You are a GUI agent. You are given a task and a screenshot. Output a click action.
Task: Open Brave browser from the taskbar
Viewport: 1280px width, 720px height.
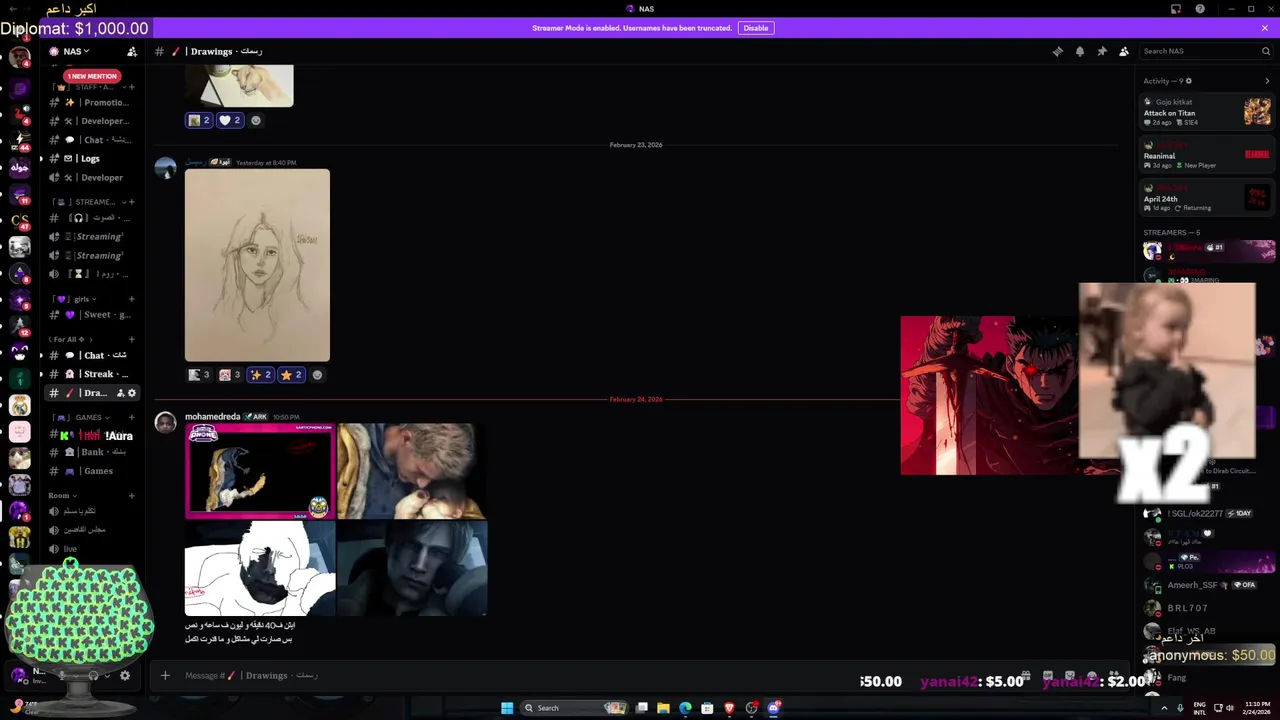tap(729, 708)
